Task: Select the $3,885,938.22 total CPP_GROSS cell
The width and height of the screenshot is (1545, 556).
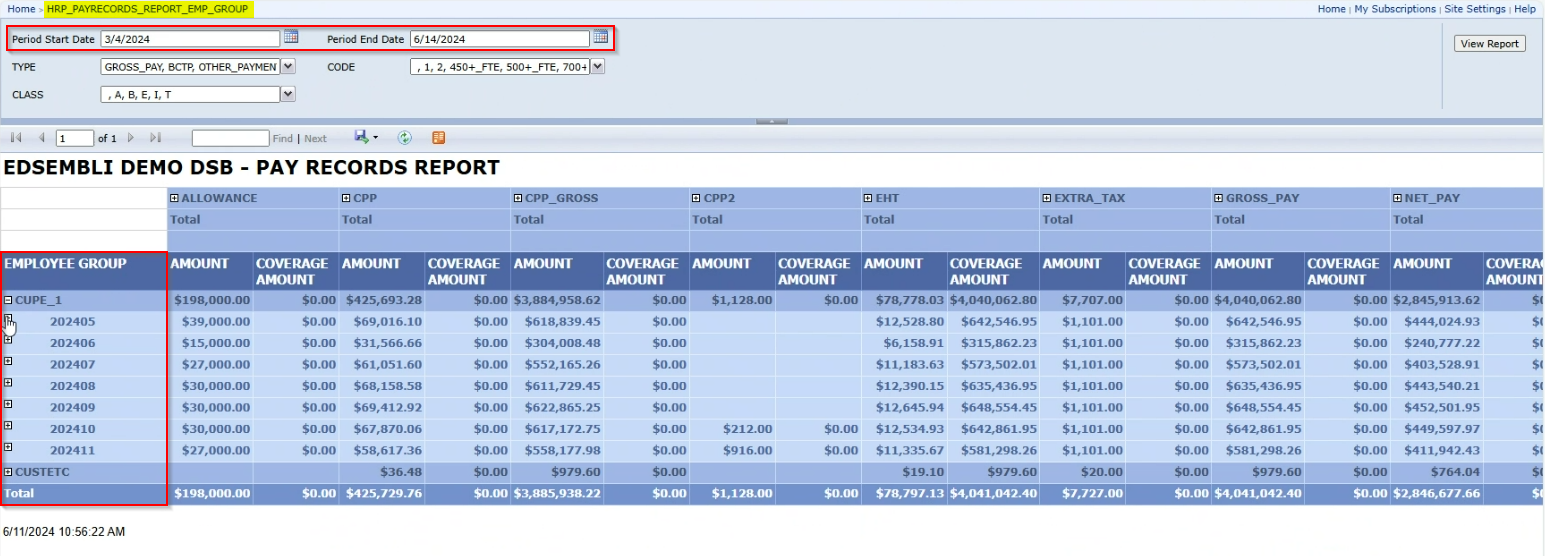Action: [557, 493]
